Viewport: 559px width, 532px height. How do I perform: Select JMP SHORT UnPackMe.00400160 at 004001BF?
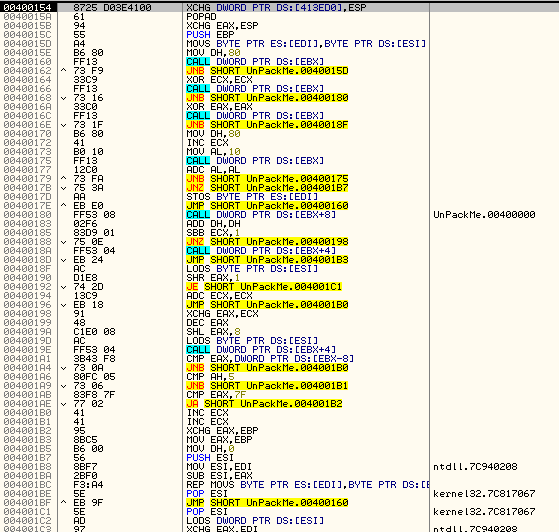click(x=267, y=503)
